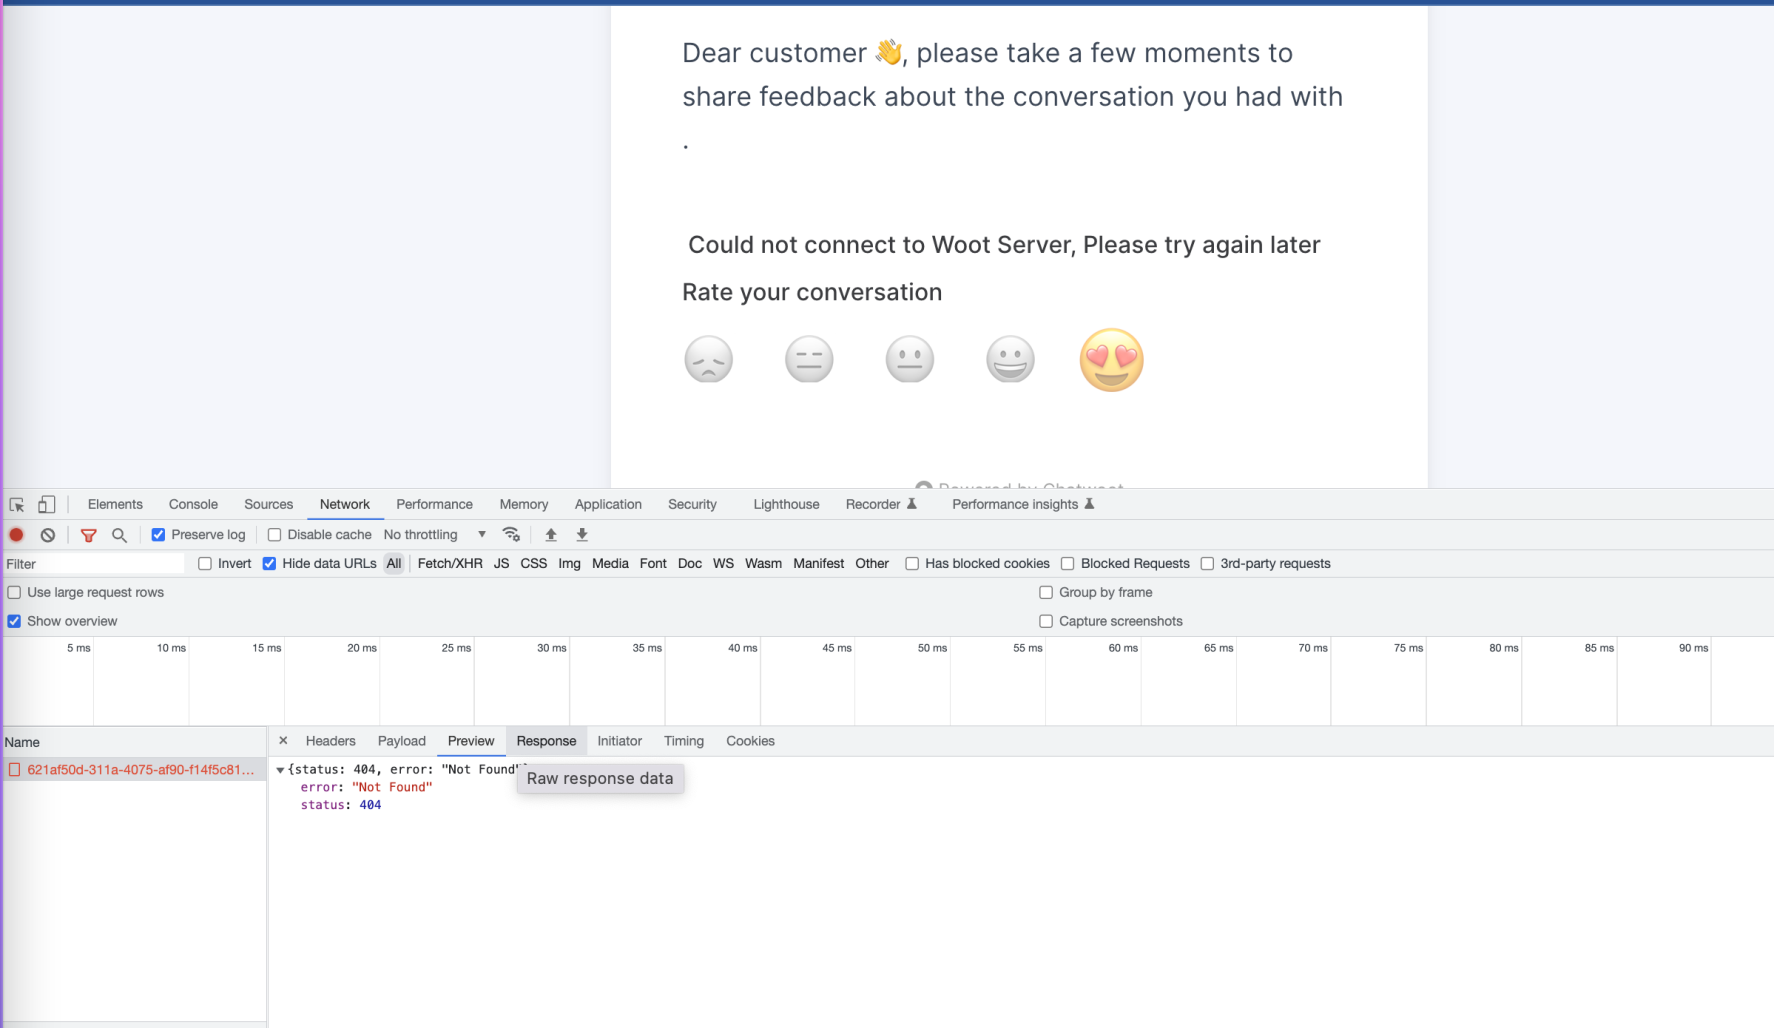Select the heart-eyes rating emoji
The width and height of the screenshot is (1774, 1028).
pyautogui.click(x=1111, y=360)
